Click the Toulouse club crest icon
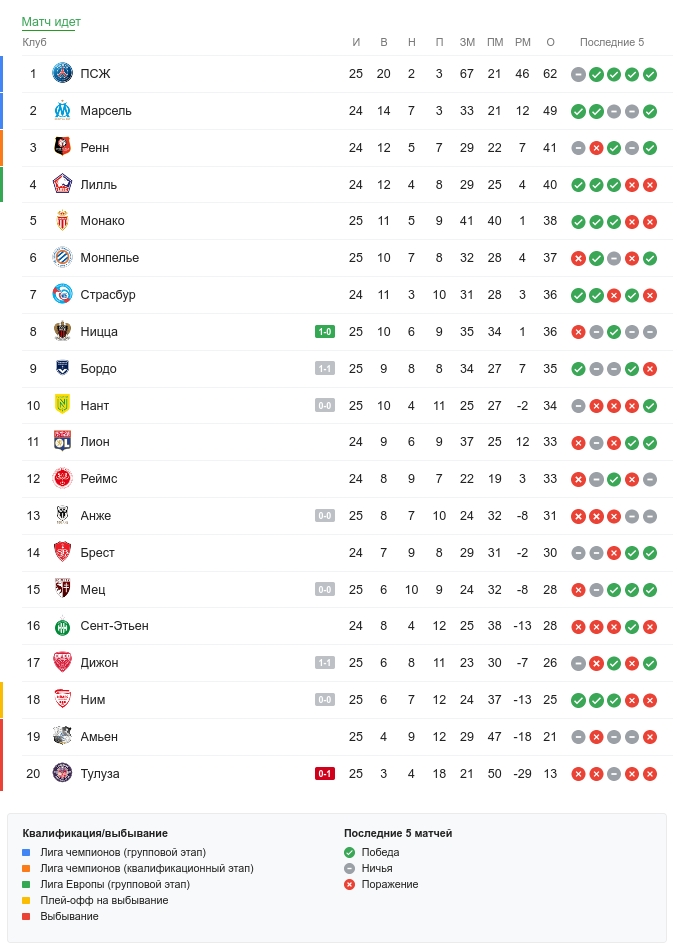This screenshot has width=673, height=949. click(x=62, y=773)
